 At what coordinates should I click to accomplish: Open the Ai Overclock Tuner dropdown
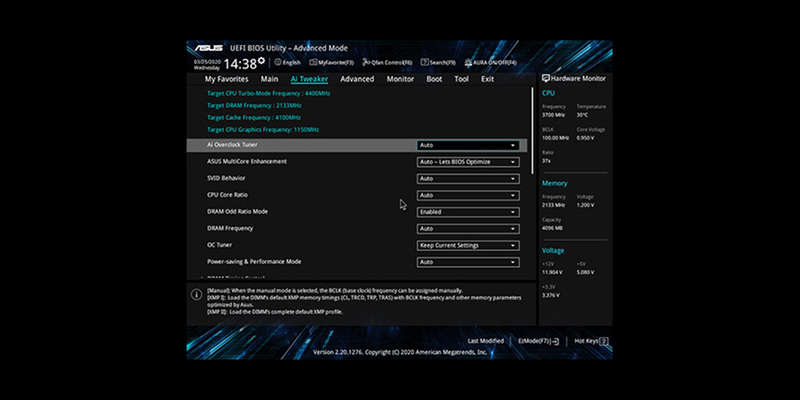468,145
